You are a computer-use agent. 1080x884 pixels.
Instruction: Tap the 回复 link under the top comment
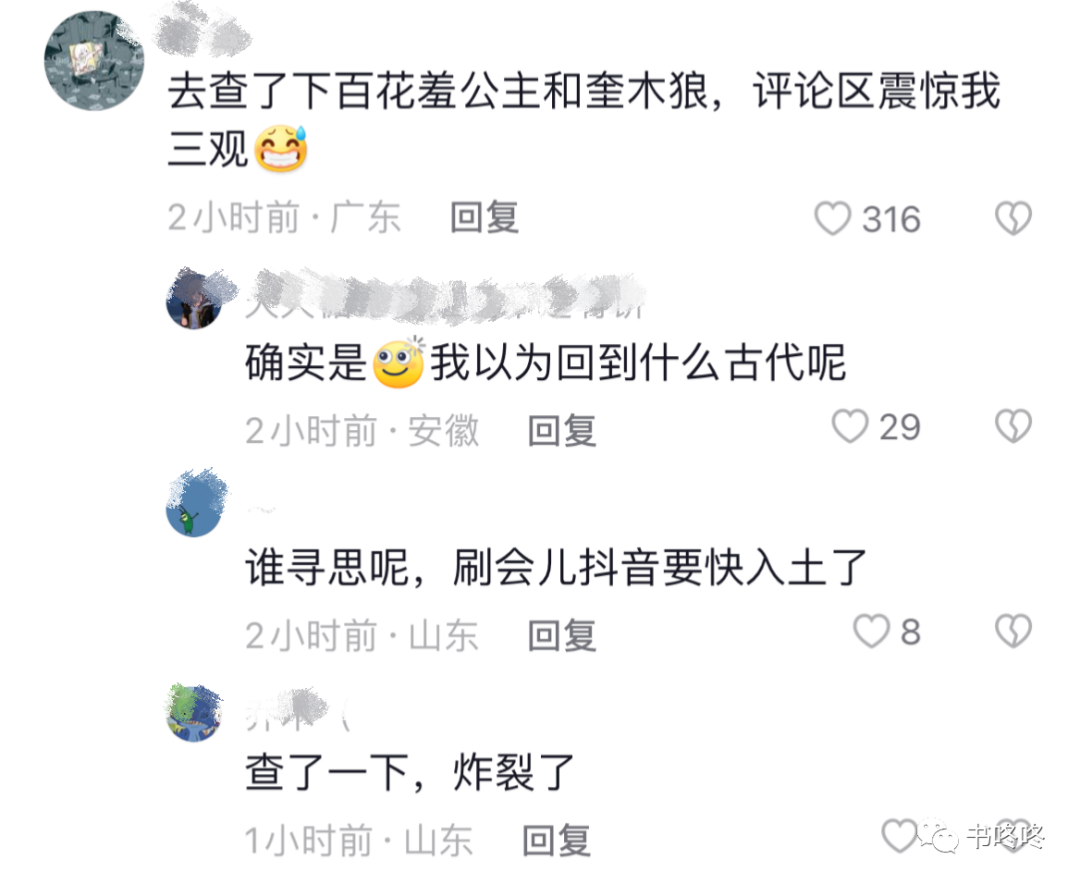pyautogui.click(x=484, y=218)
